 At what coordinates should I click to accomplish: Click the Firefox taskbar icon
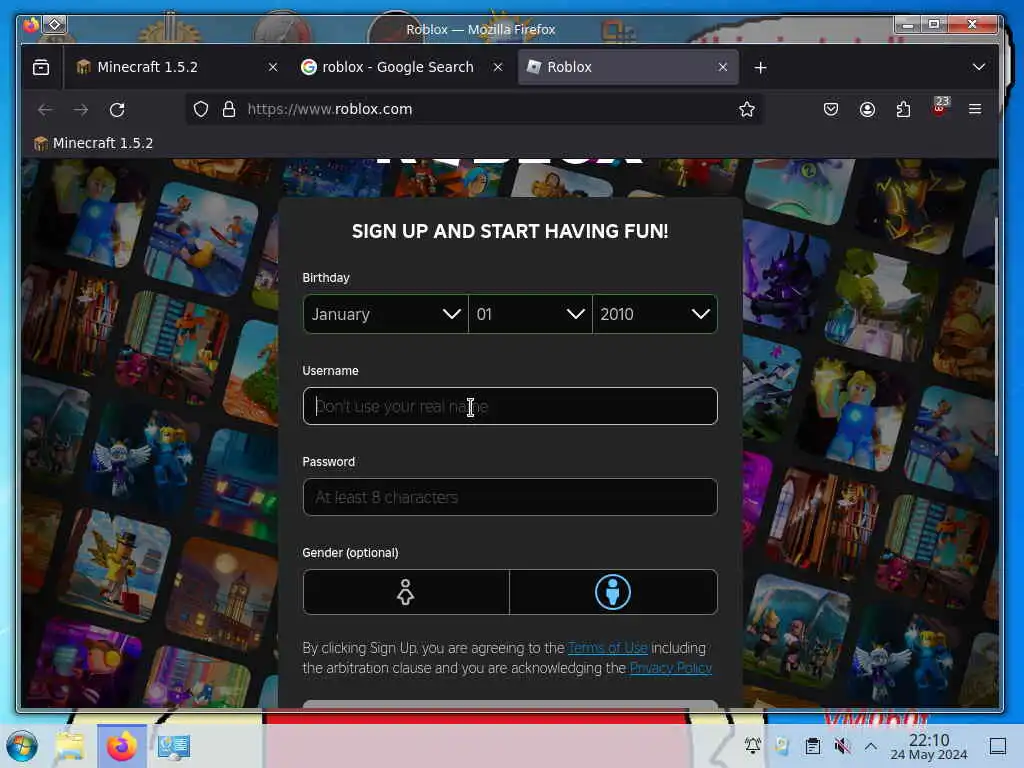click(121, 746)
